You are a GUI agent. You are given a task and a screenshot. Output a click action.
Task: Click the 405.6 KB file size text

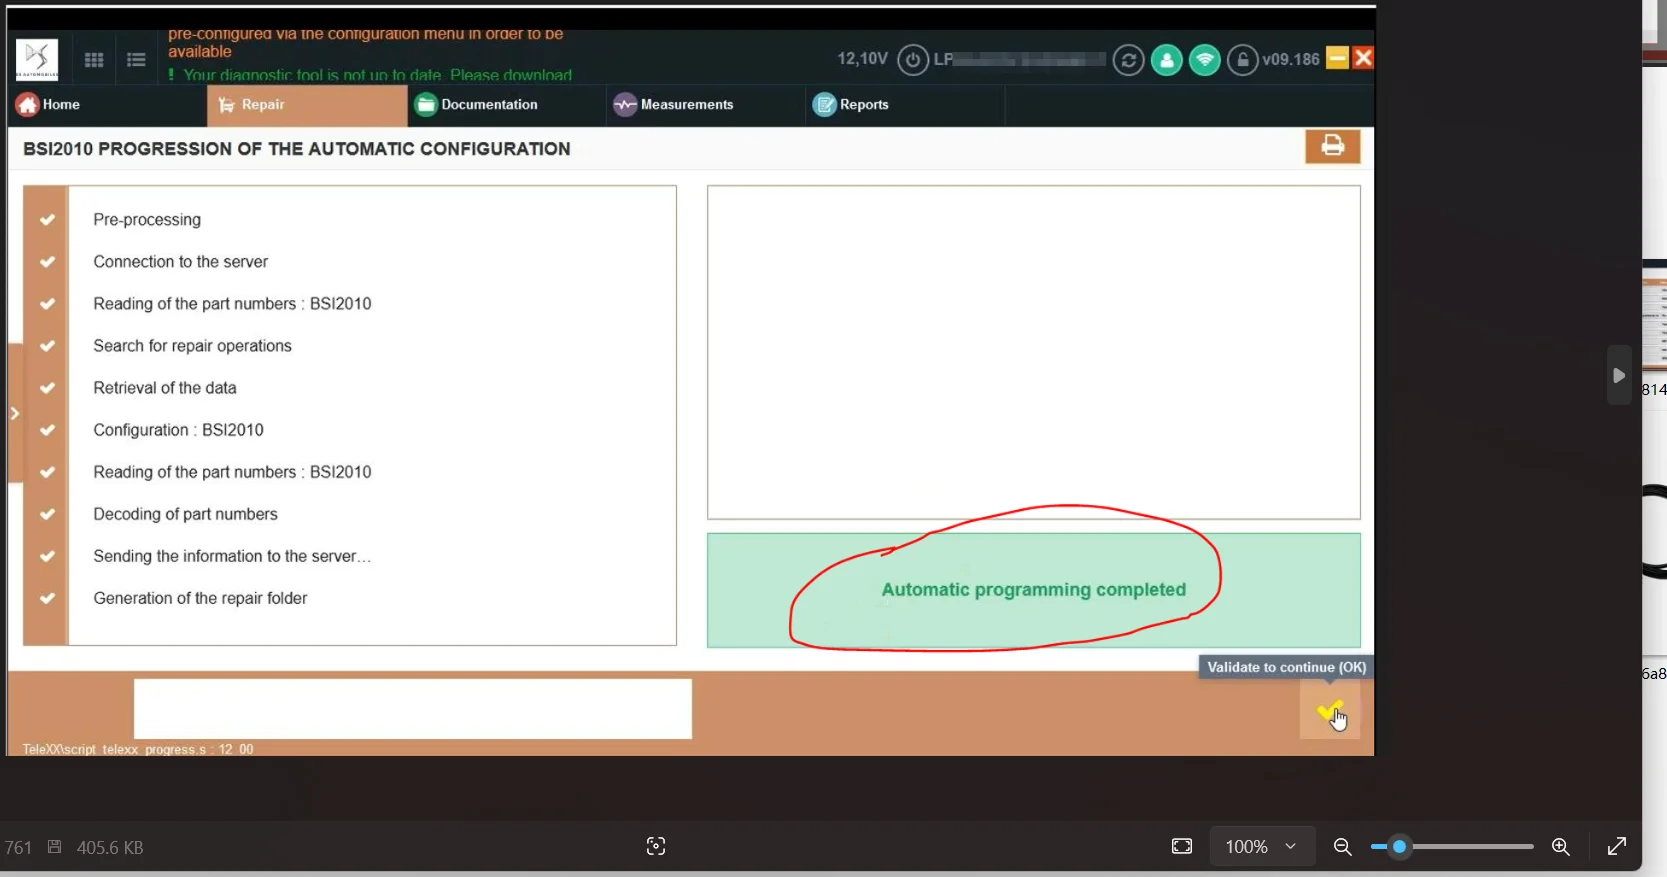pos(110,848)
